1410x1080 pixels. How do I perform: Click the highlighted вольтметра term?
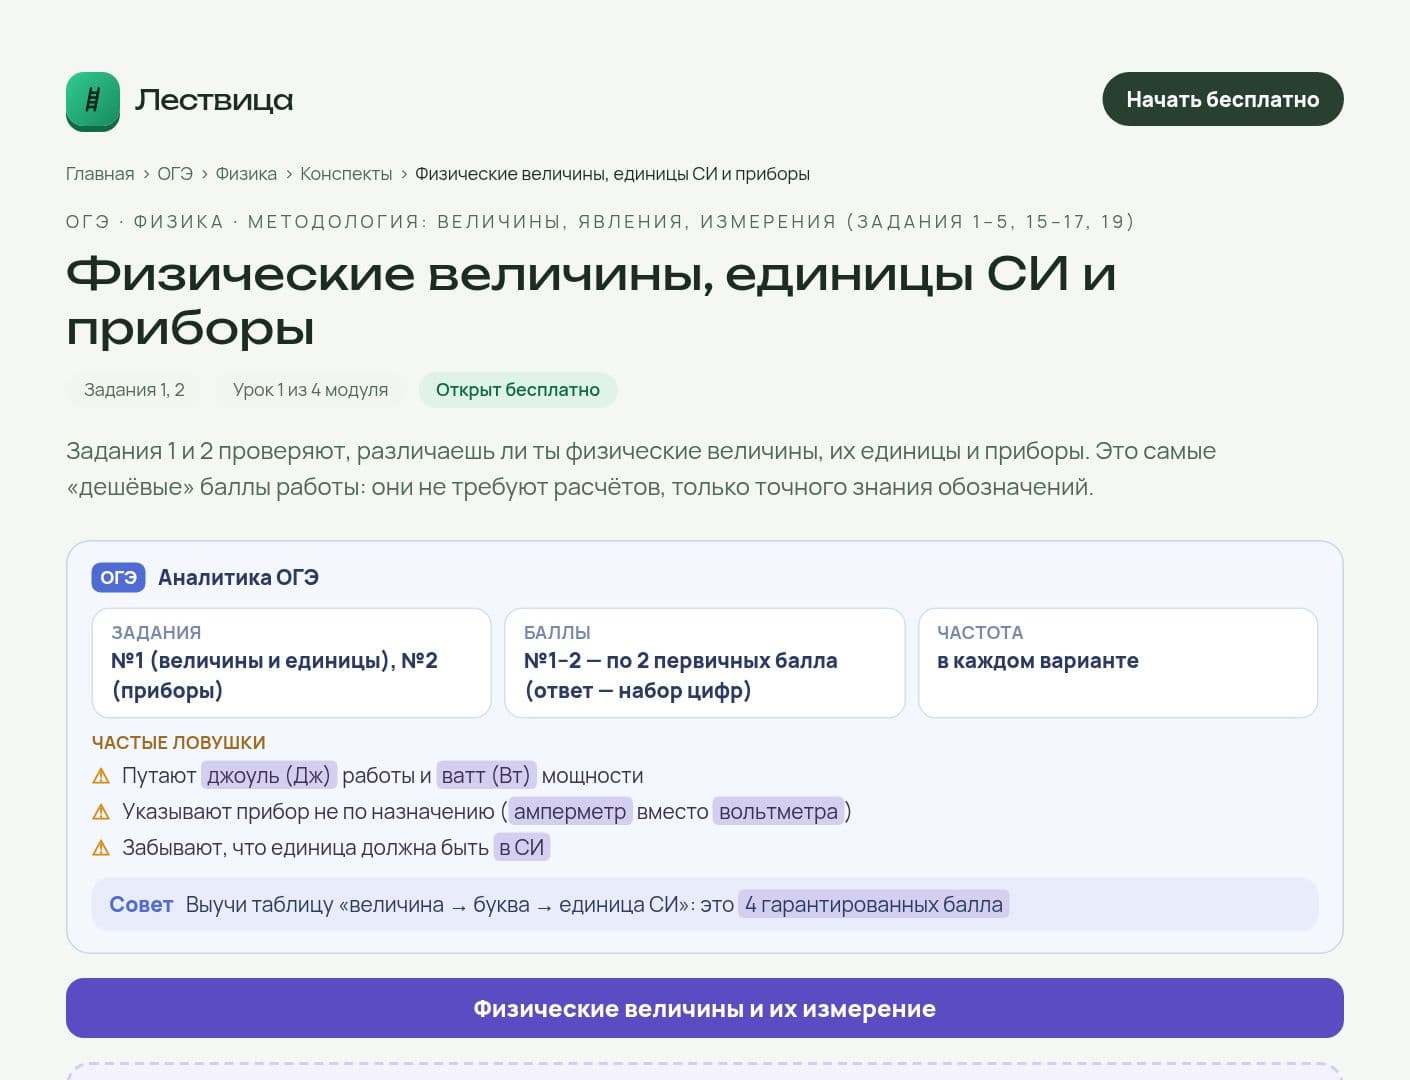(x=779, y=812)
